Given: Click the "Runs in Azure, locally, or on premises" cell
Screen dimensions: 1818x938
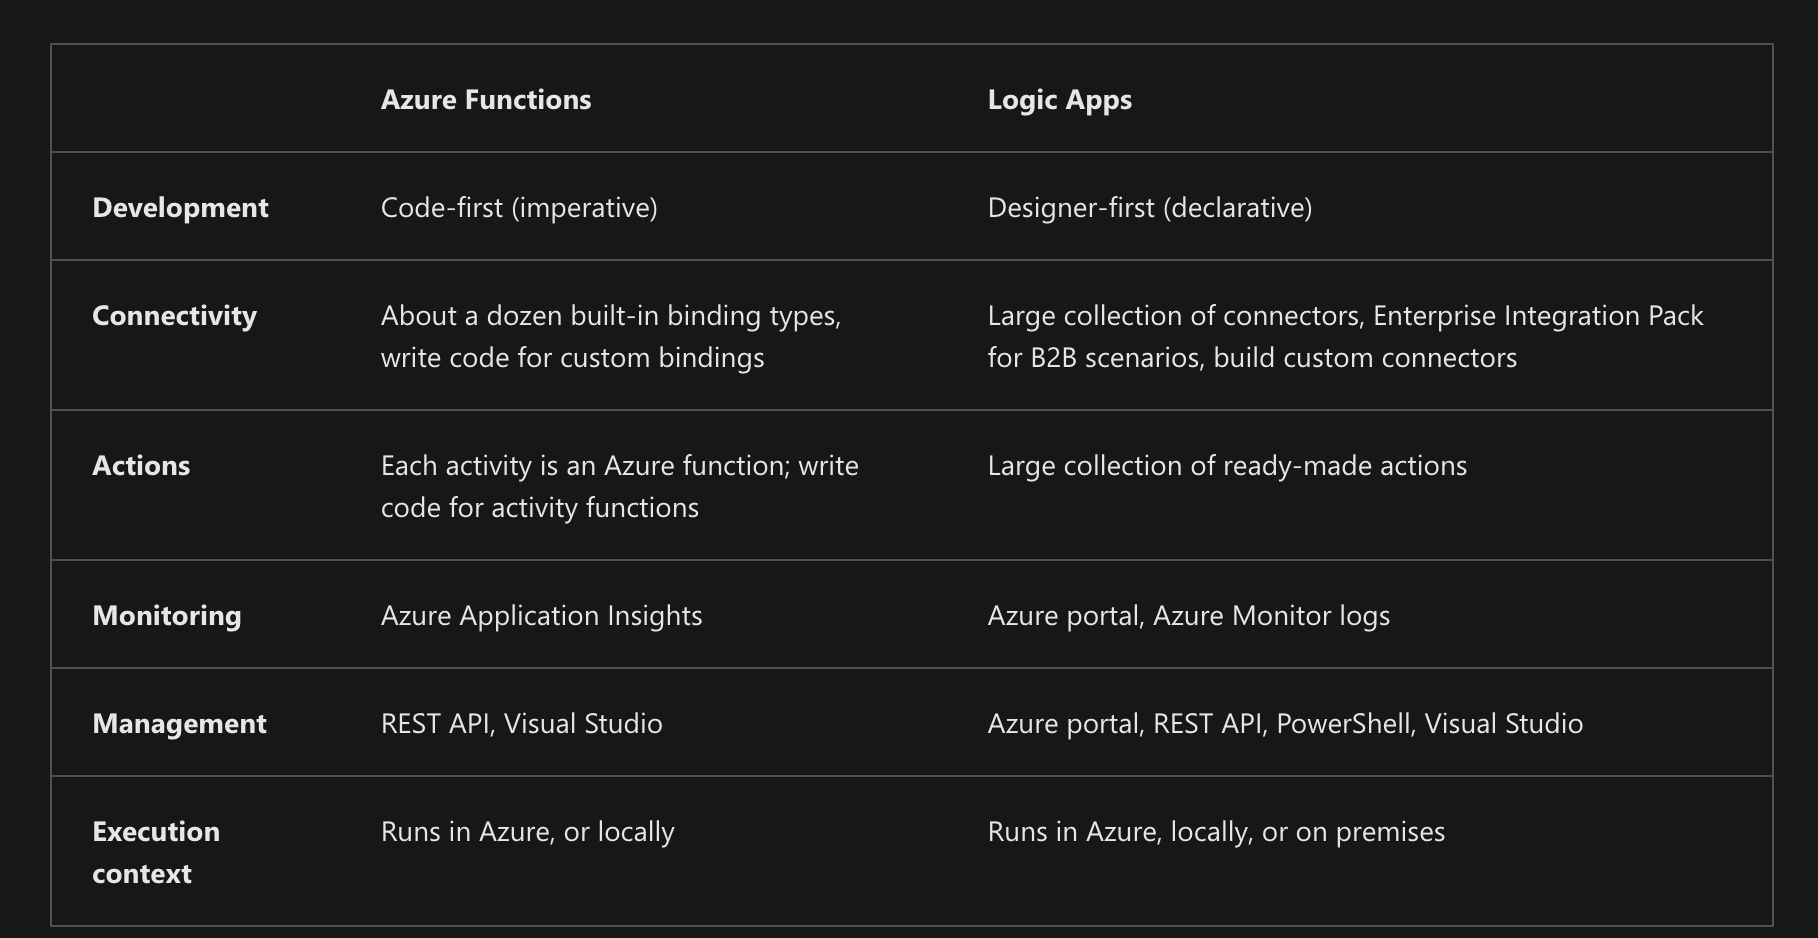Looking at the screenshot, I should 1216,832.
